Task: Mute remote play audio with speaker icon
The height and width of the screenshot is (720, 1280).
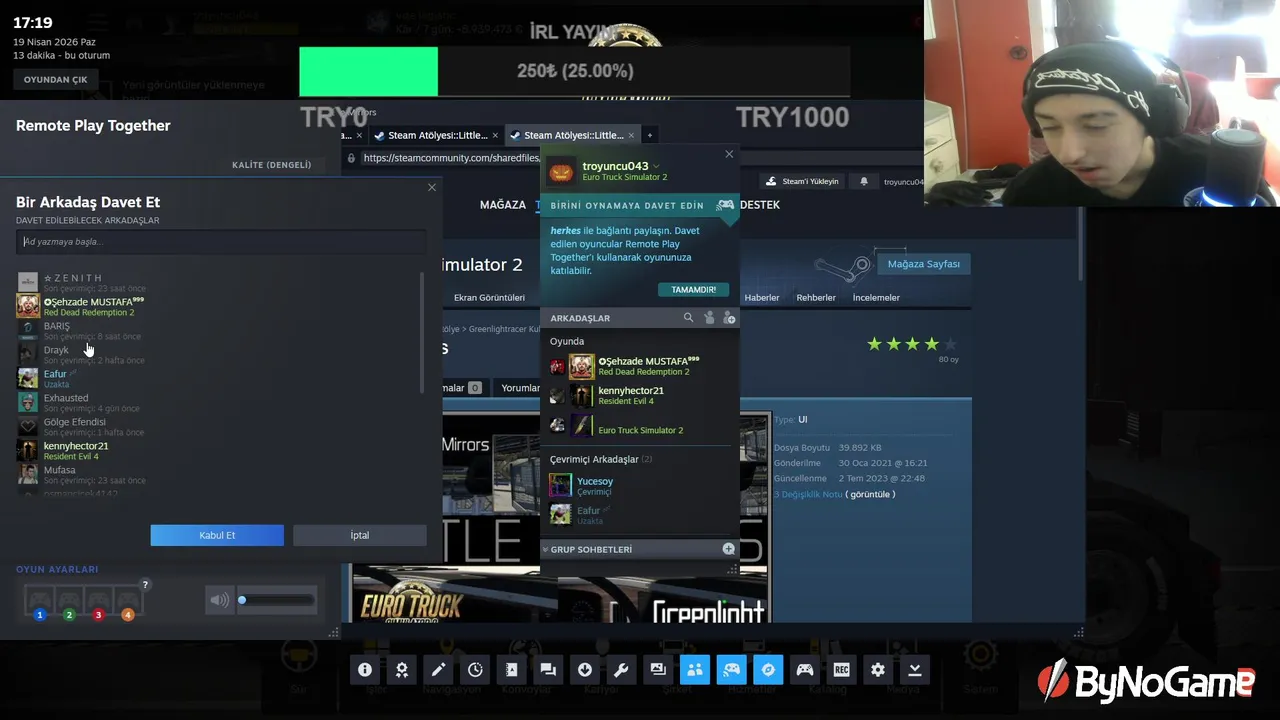Action: [x=219, y=600]
